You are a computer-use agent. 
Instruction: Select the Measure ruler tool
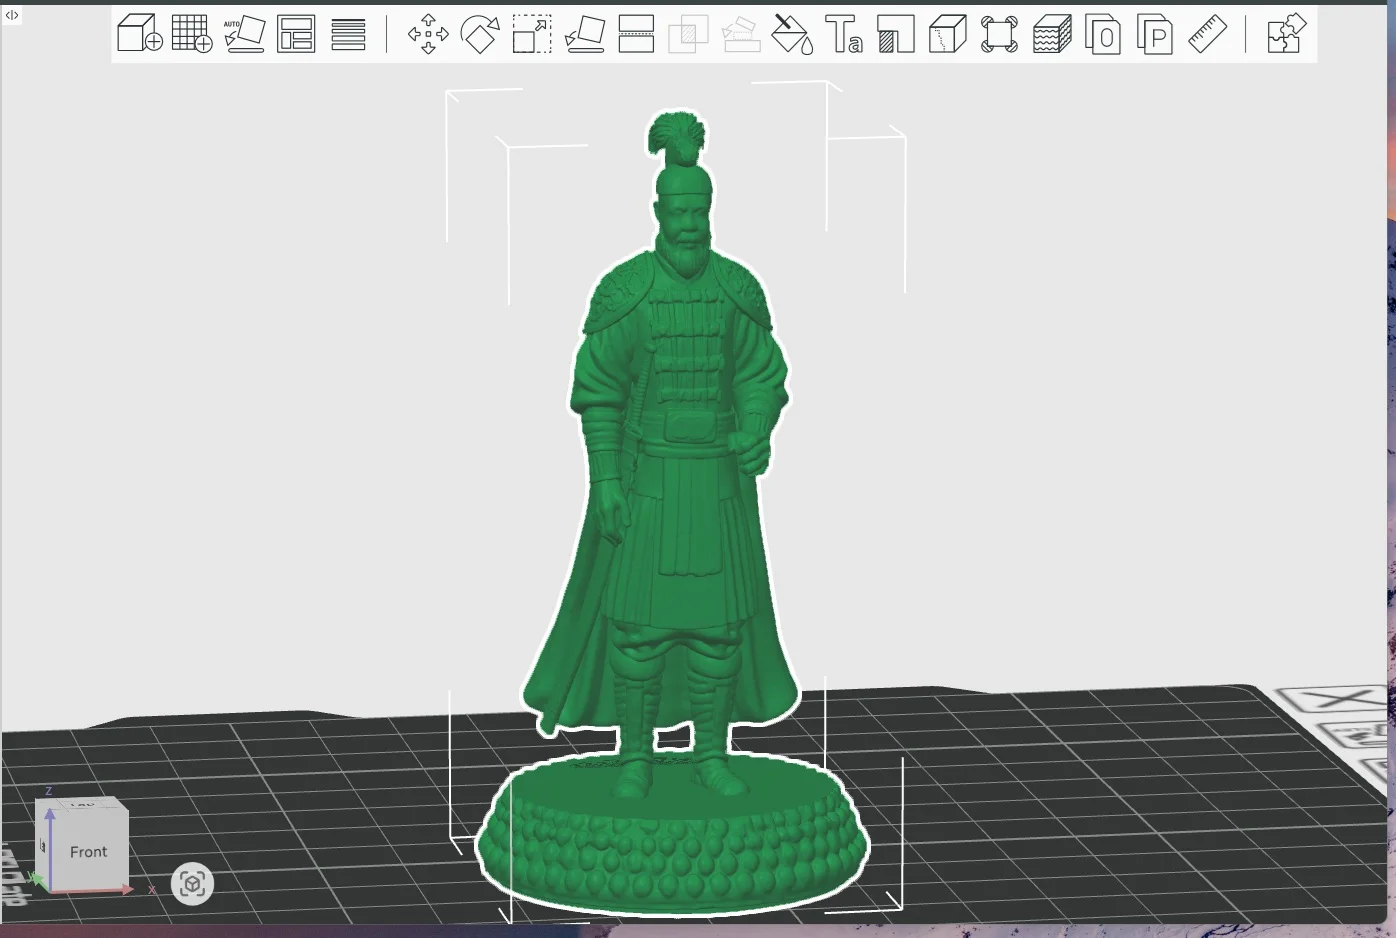(x=1207, y=34)
